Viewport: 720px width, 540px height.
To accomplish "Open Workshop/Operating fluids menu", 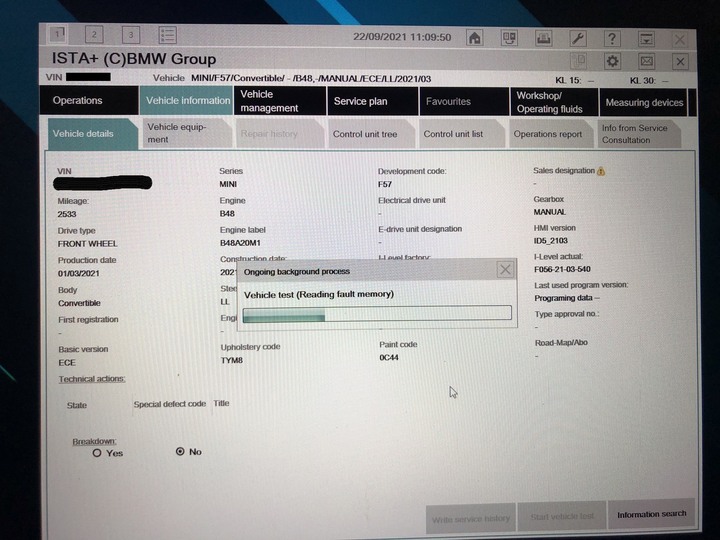I will pyautogui.click(x=554, y=102).
